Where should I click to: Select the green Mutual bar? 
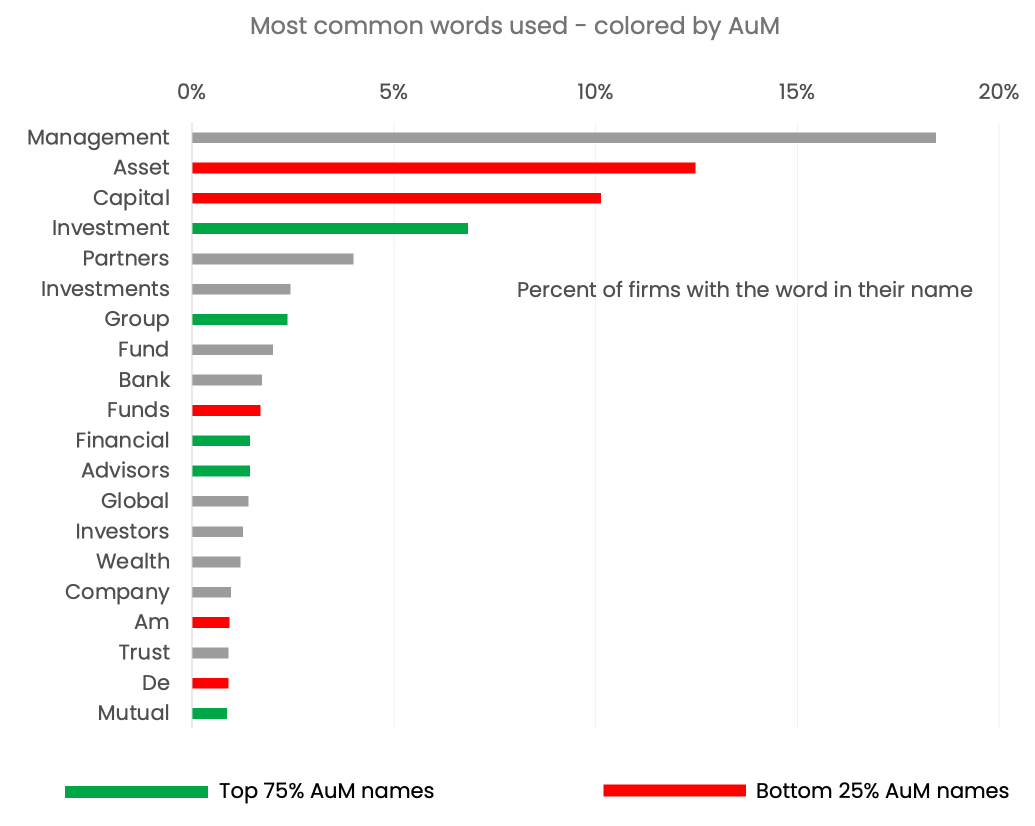[209, 713]
